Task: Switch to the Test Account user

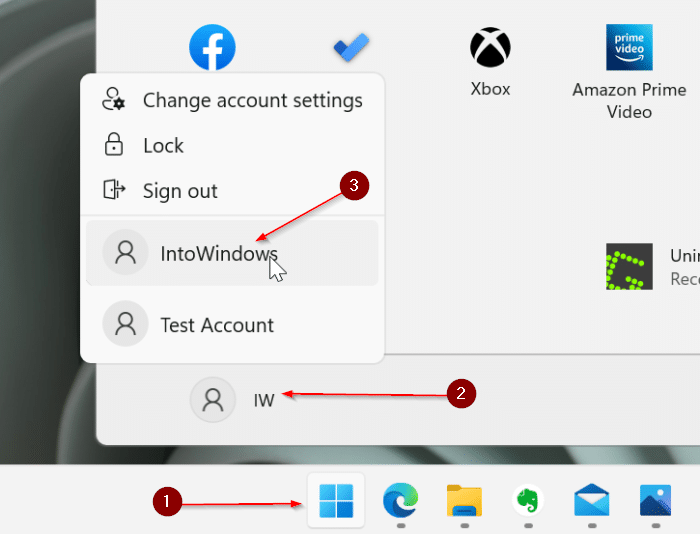Action: tap(232, 325)
